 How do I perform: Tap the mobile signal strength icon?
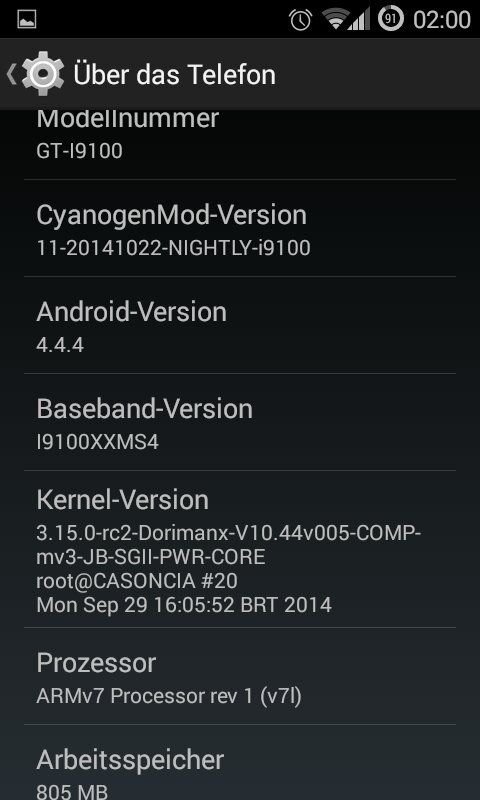[360, 19]
